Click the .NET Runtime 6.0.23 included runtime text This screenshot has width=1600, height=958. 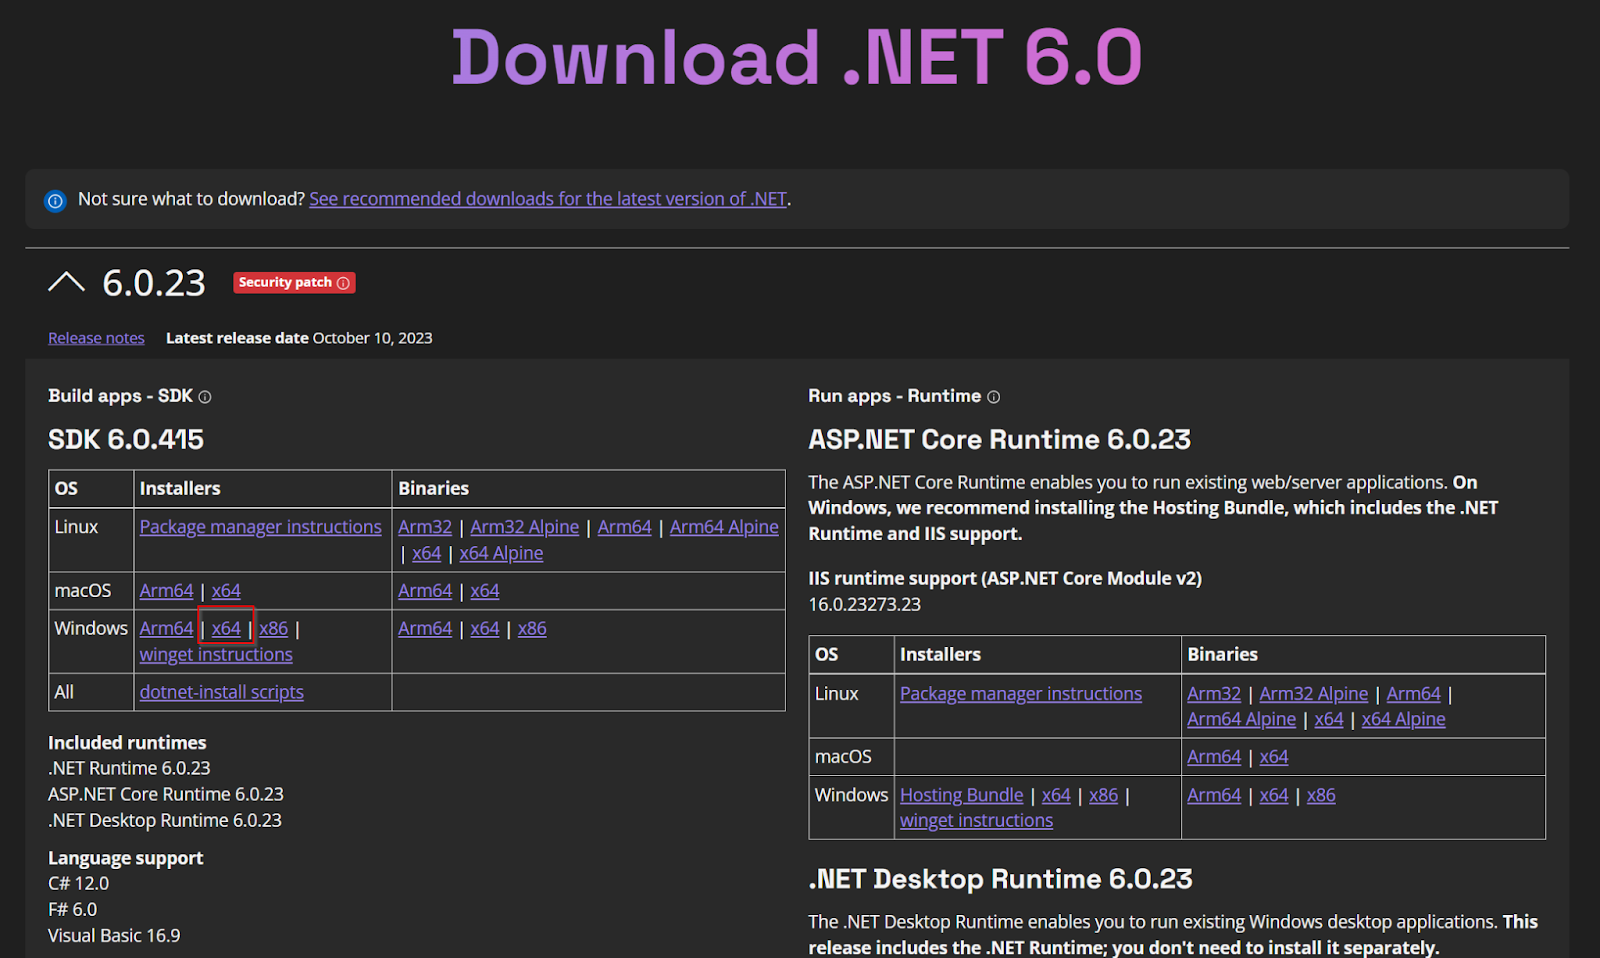(x=129, y=768)
